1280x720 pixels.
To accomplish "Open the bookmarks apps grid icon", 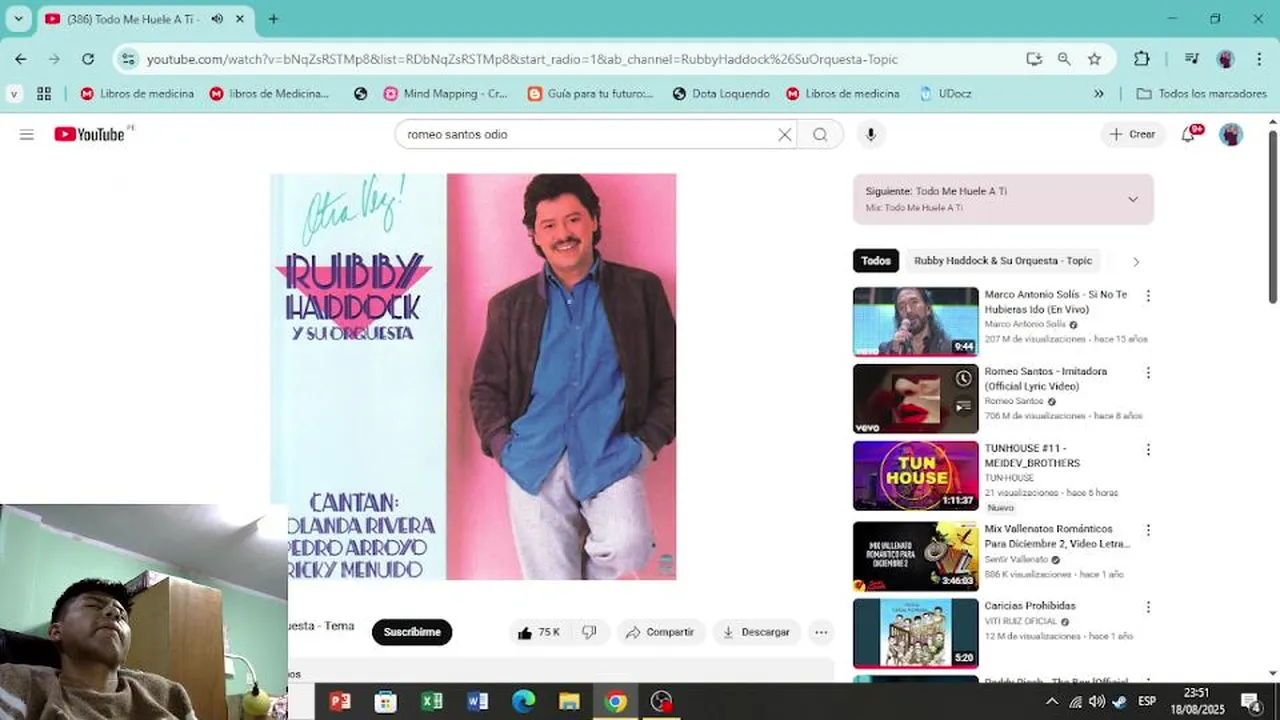I will coord(44,93).
